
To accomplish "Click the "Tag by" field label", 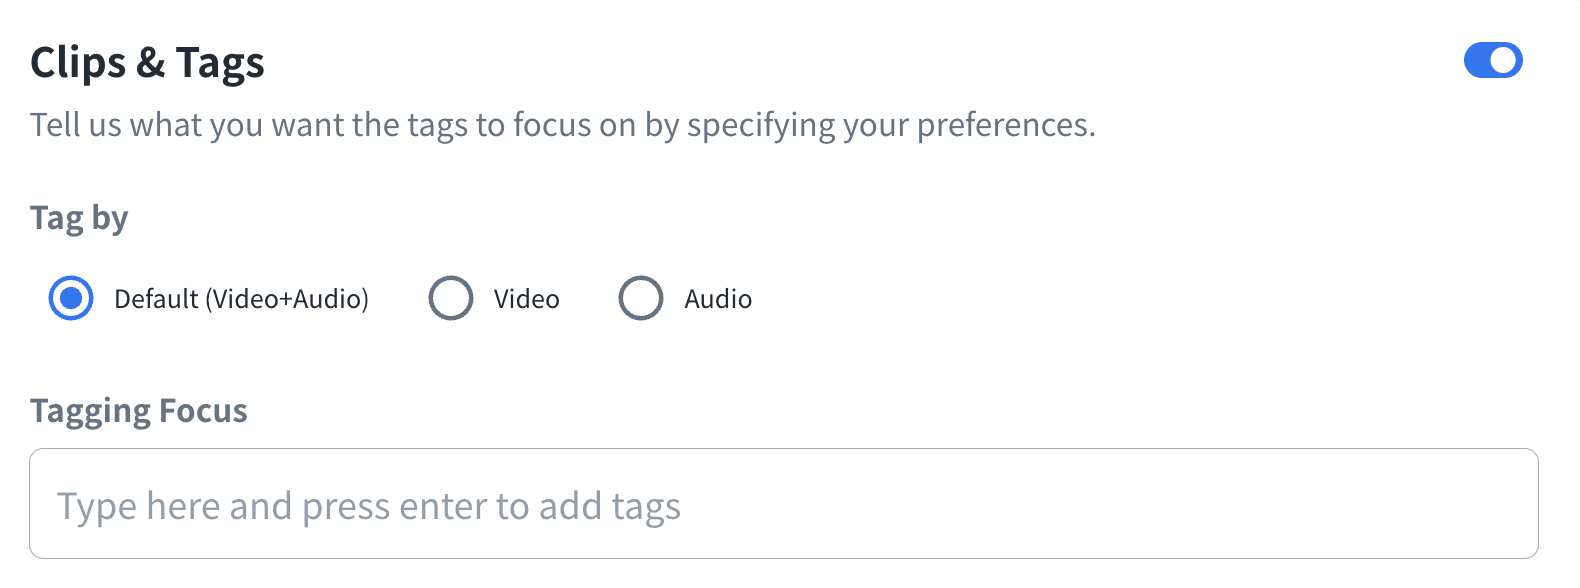I will pos(79,218).
